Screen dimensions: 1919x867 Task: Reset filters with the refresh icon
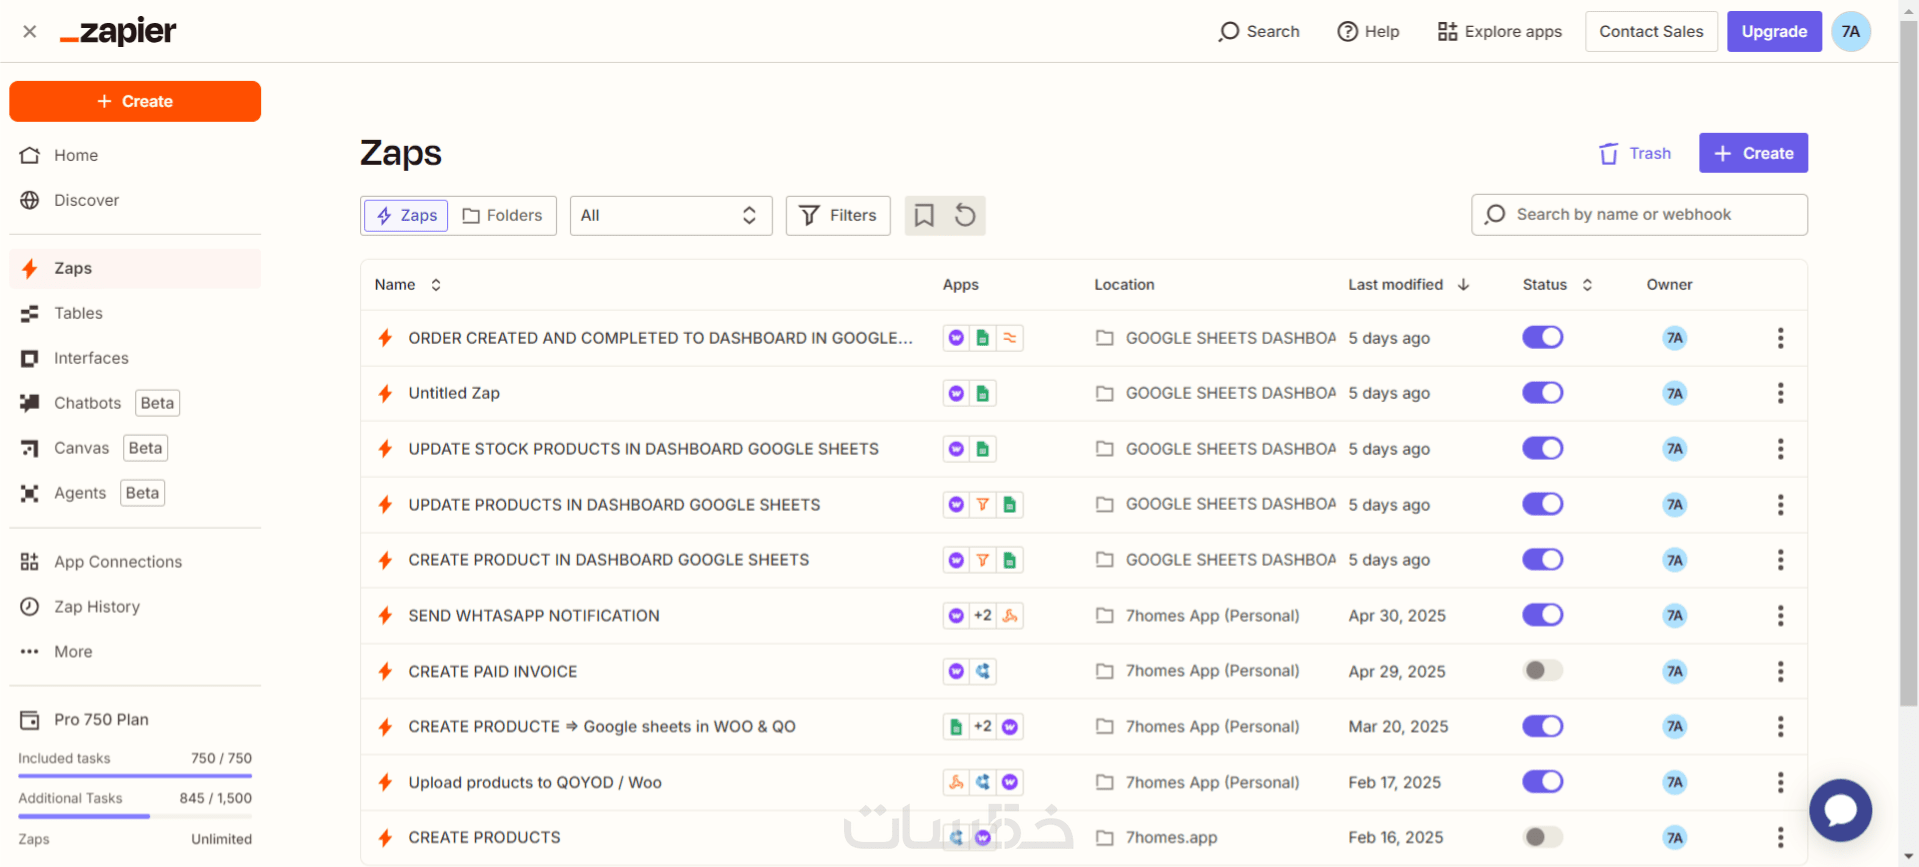click(x=965, y=216)
